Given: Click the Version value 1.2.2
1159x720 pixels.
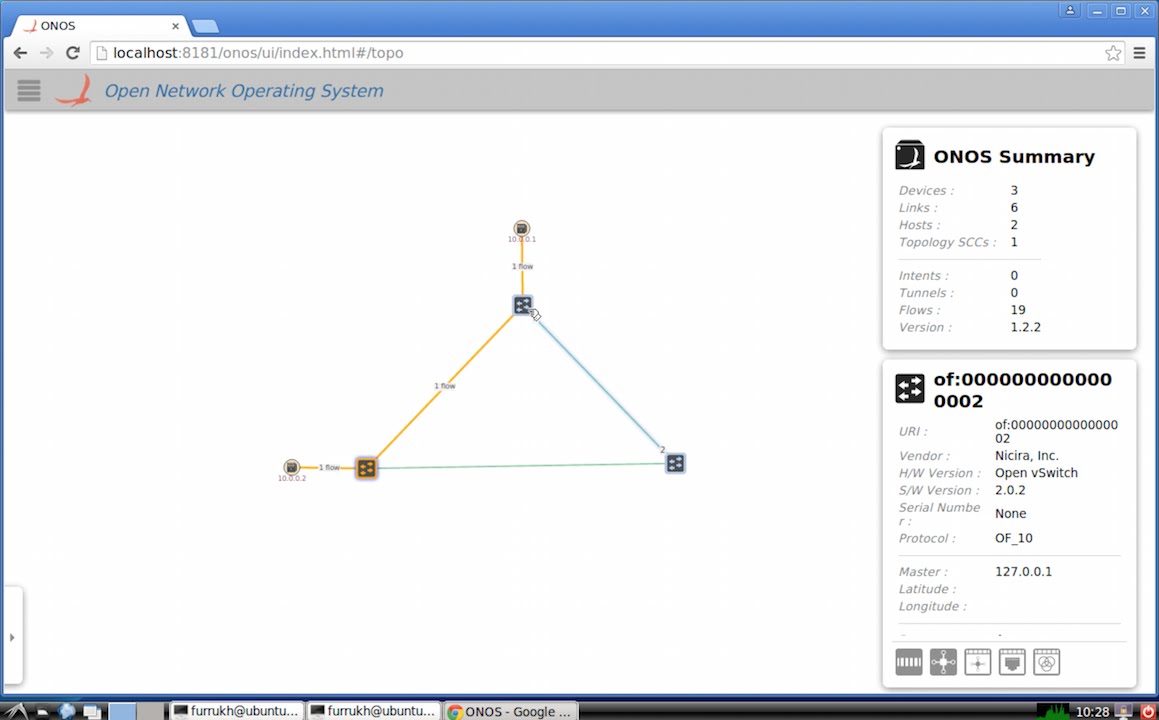Looking at the screenshot, I should tap(1025, 327).
